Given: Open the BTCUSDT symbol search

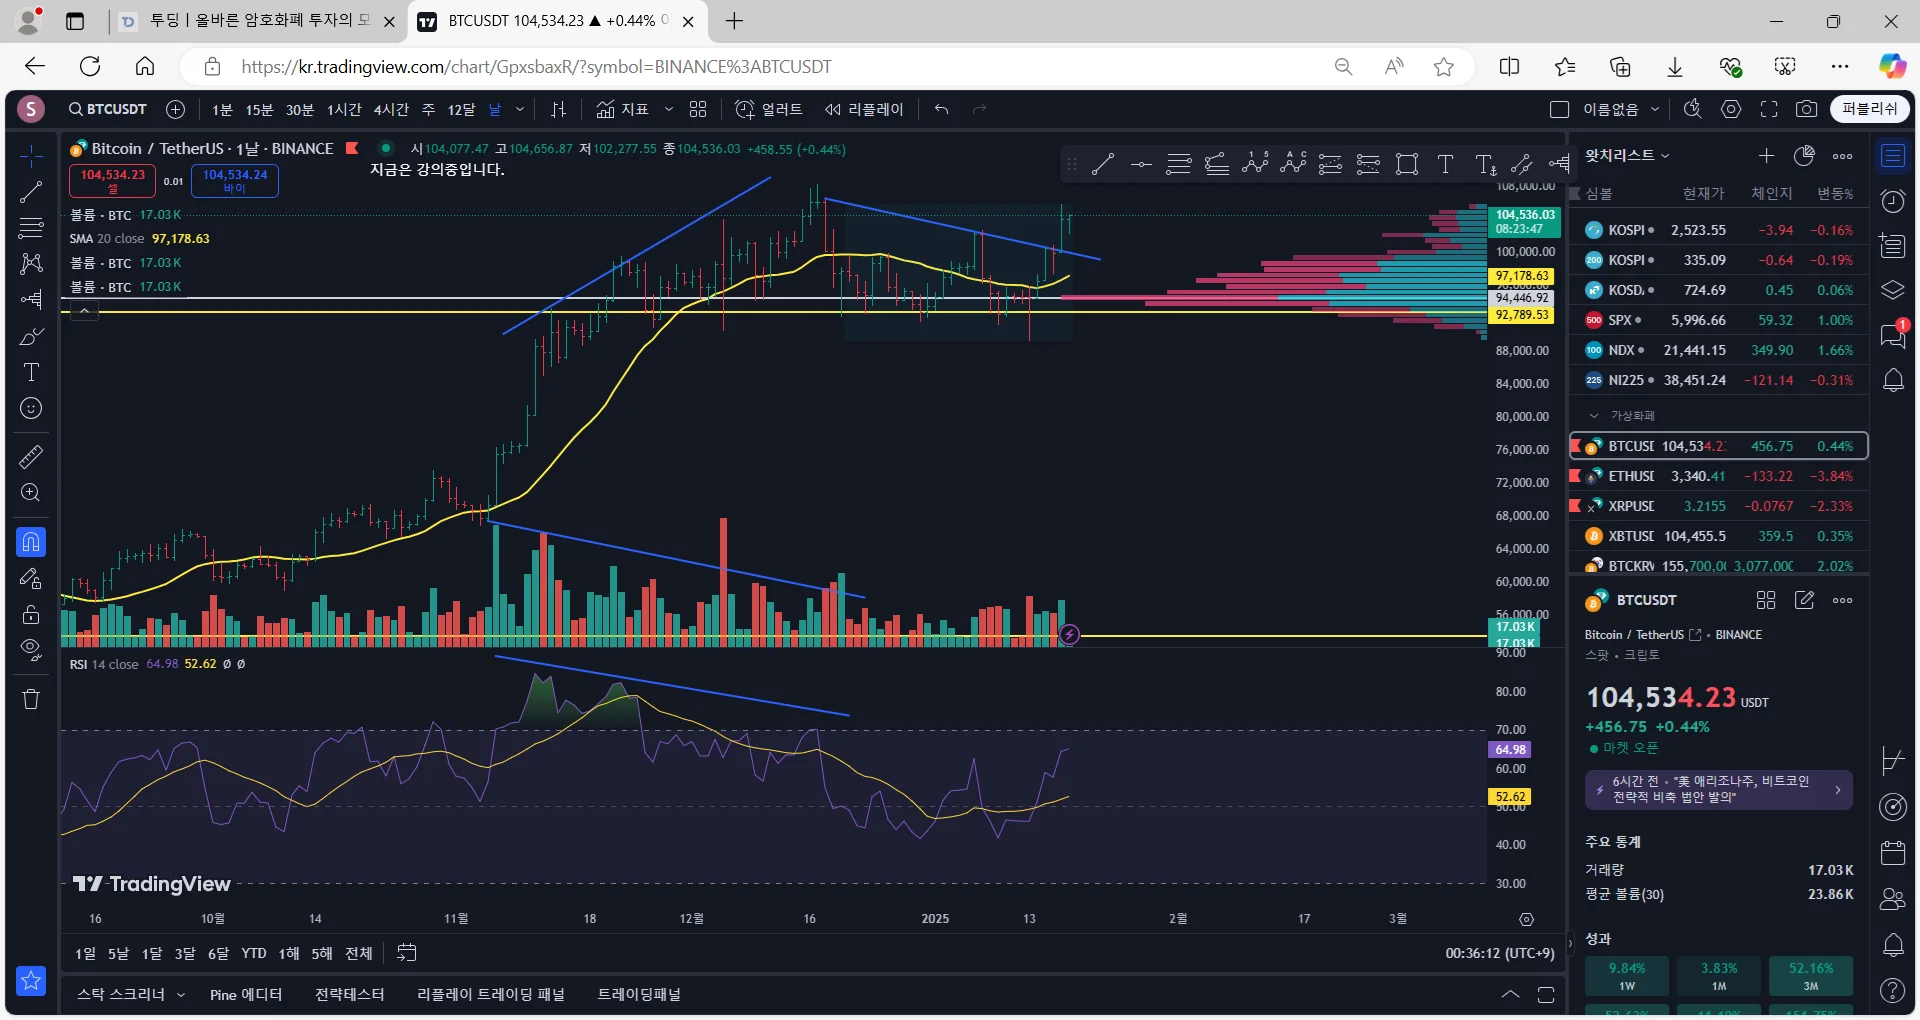Looking at the screenshot, I should tap(108, 109).
